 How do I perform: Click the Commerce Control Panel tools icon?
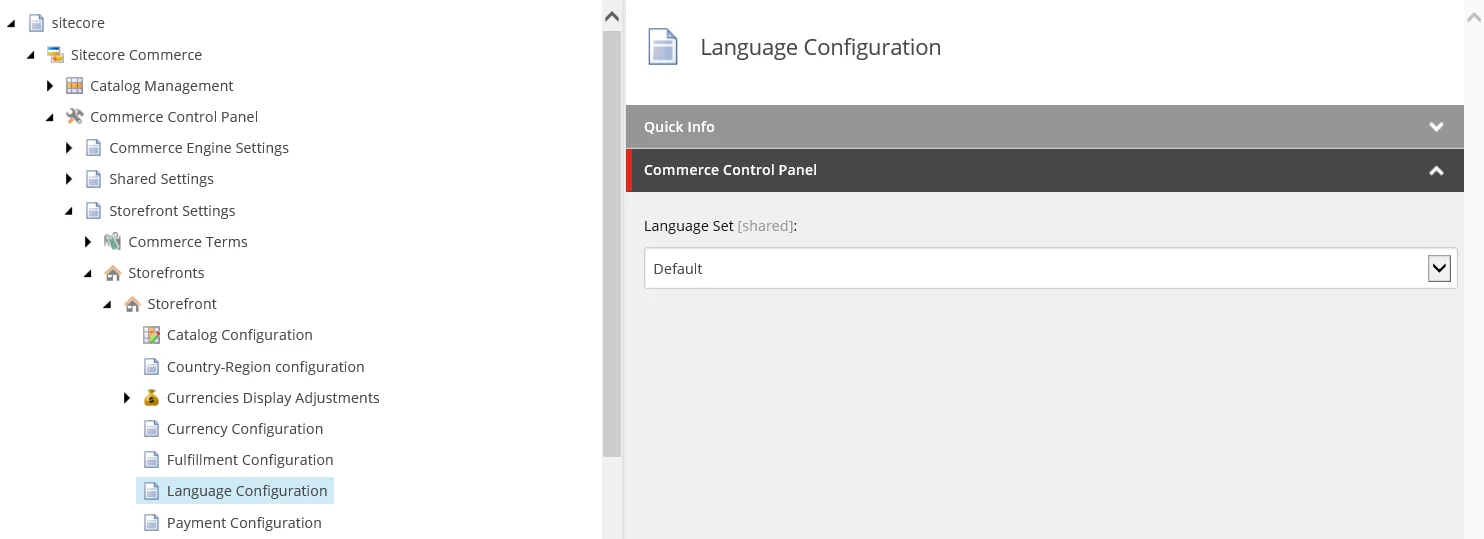pyautogui.click(x=74, y=116)
